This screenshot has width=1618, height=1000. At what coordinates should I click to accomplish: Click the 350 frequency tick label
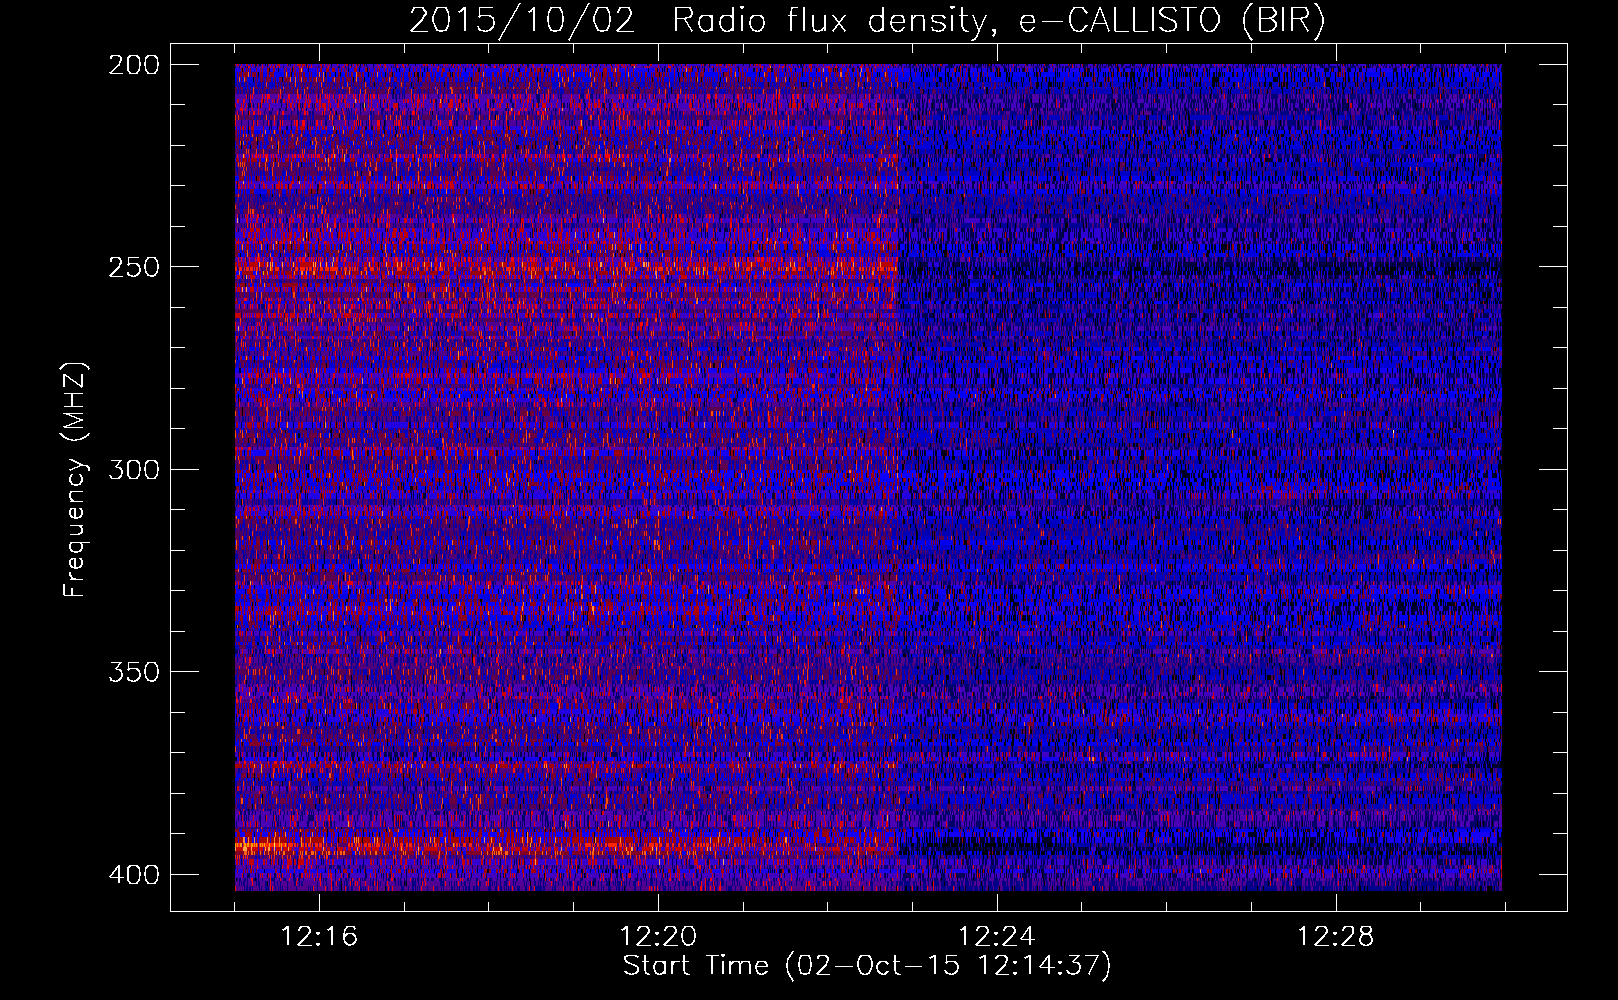[133, 672]
